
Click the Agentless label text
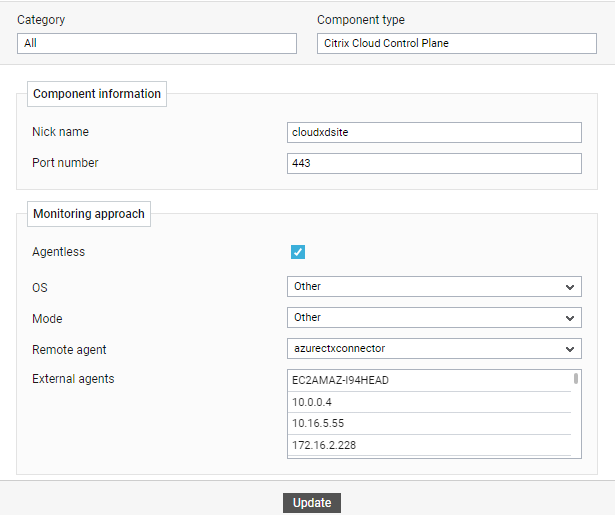click(x=58, y=252)
